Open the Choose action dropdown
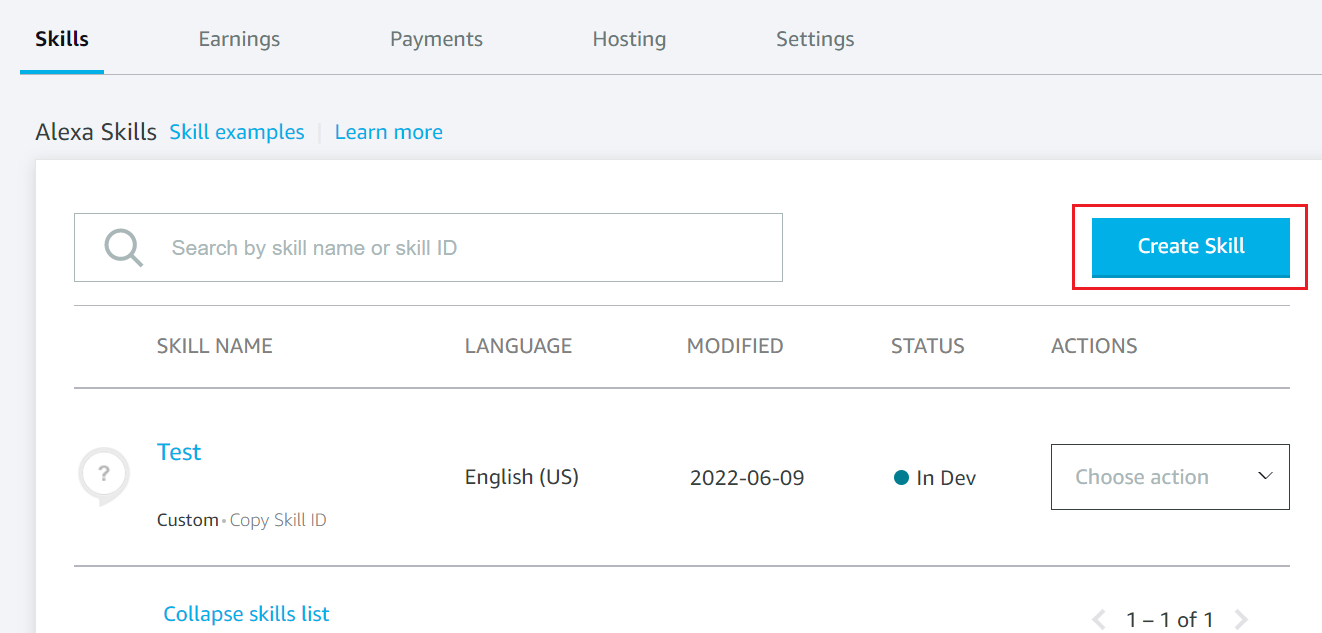The height and width of the screenshot is (633, 1322). point(1170,477)
